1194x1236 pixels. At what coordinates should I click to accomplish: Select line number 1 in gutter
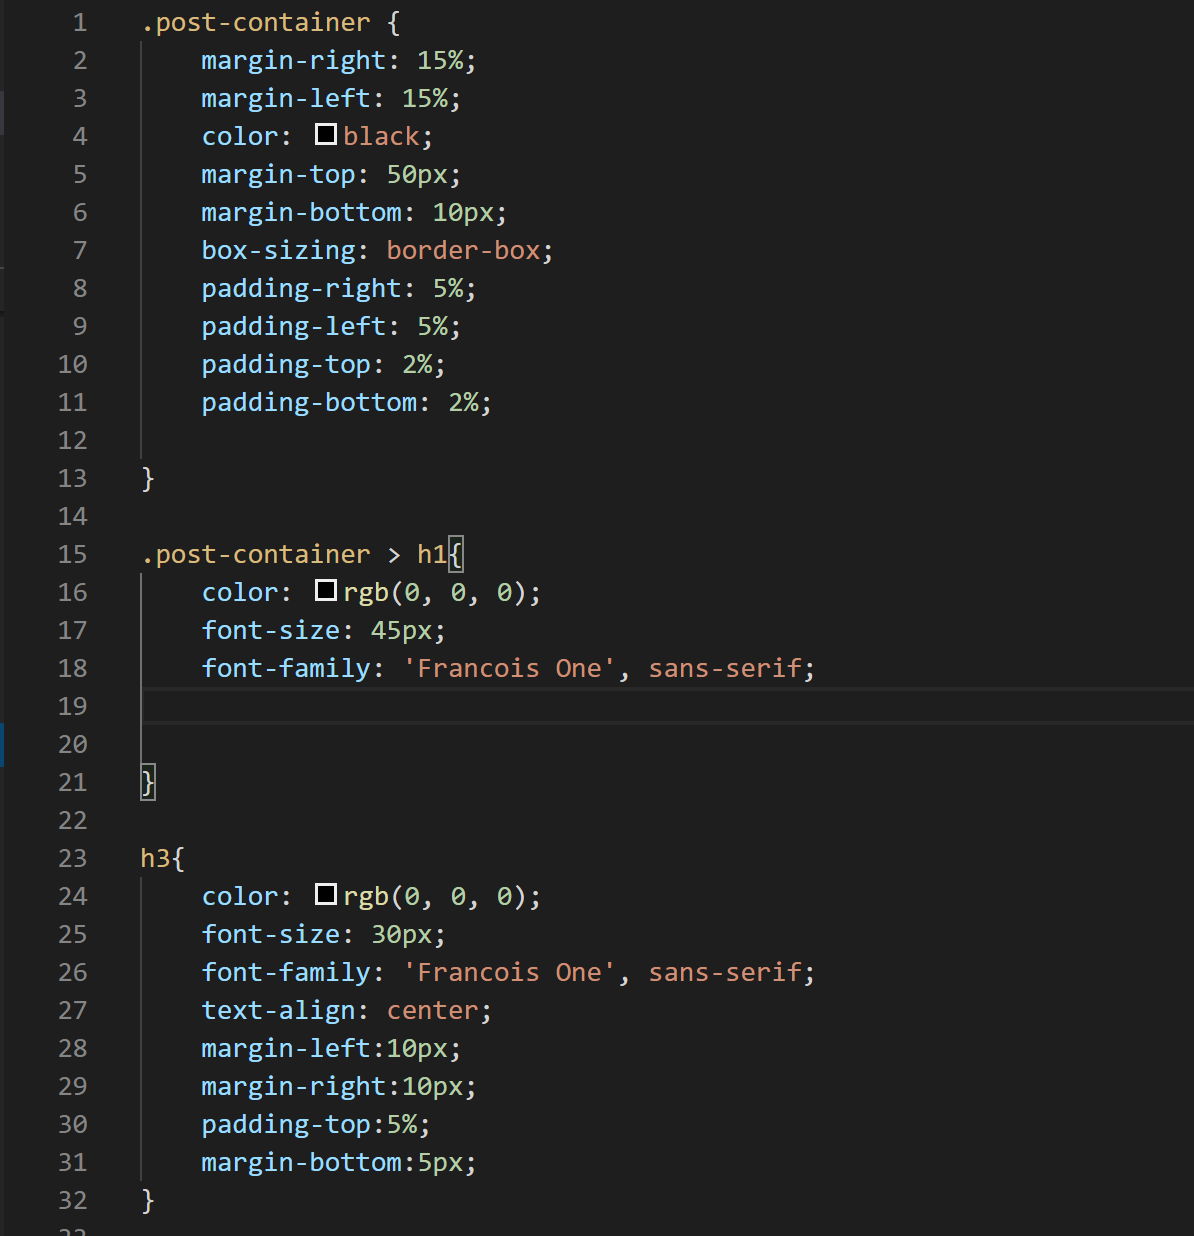click(80, 22)
